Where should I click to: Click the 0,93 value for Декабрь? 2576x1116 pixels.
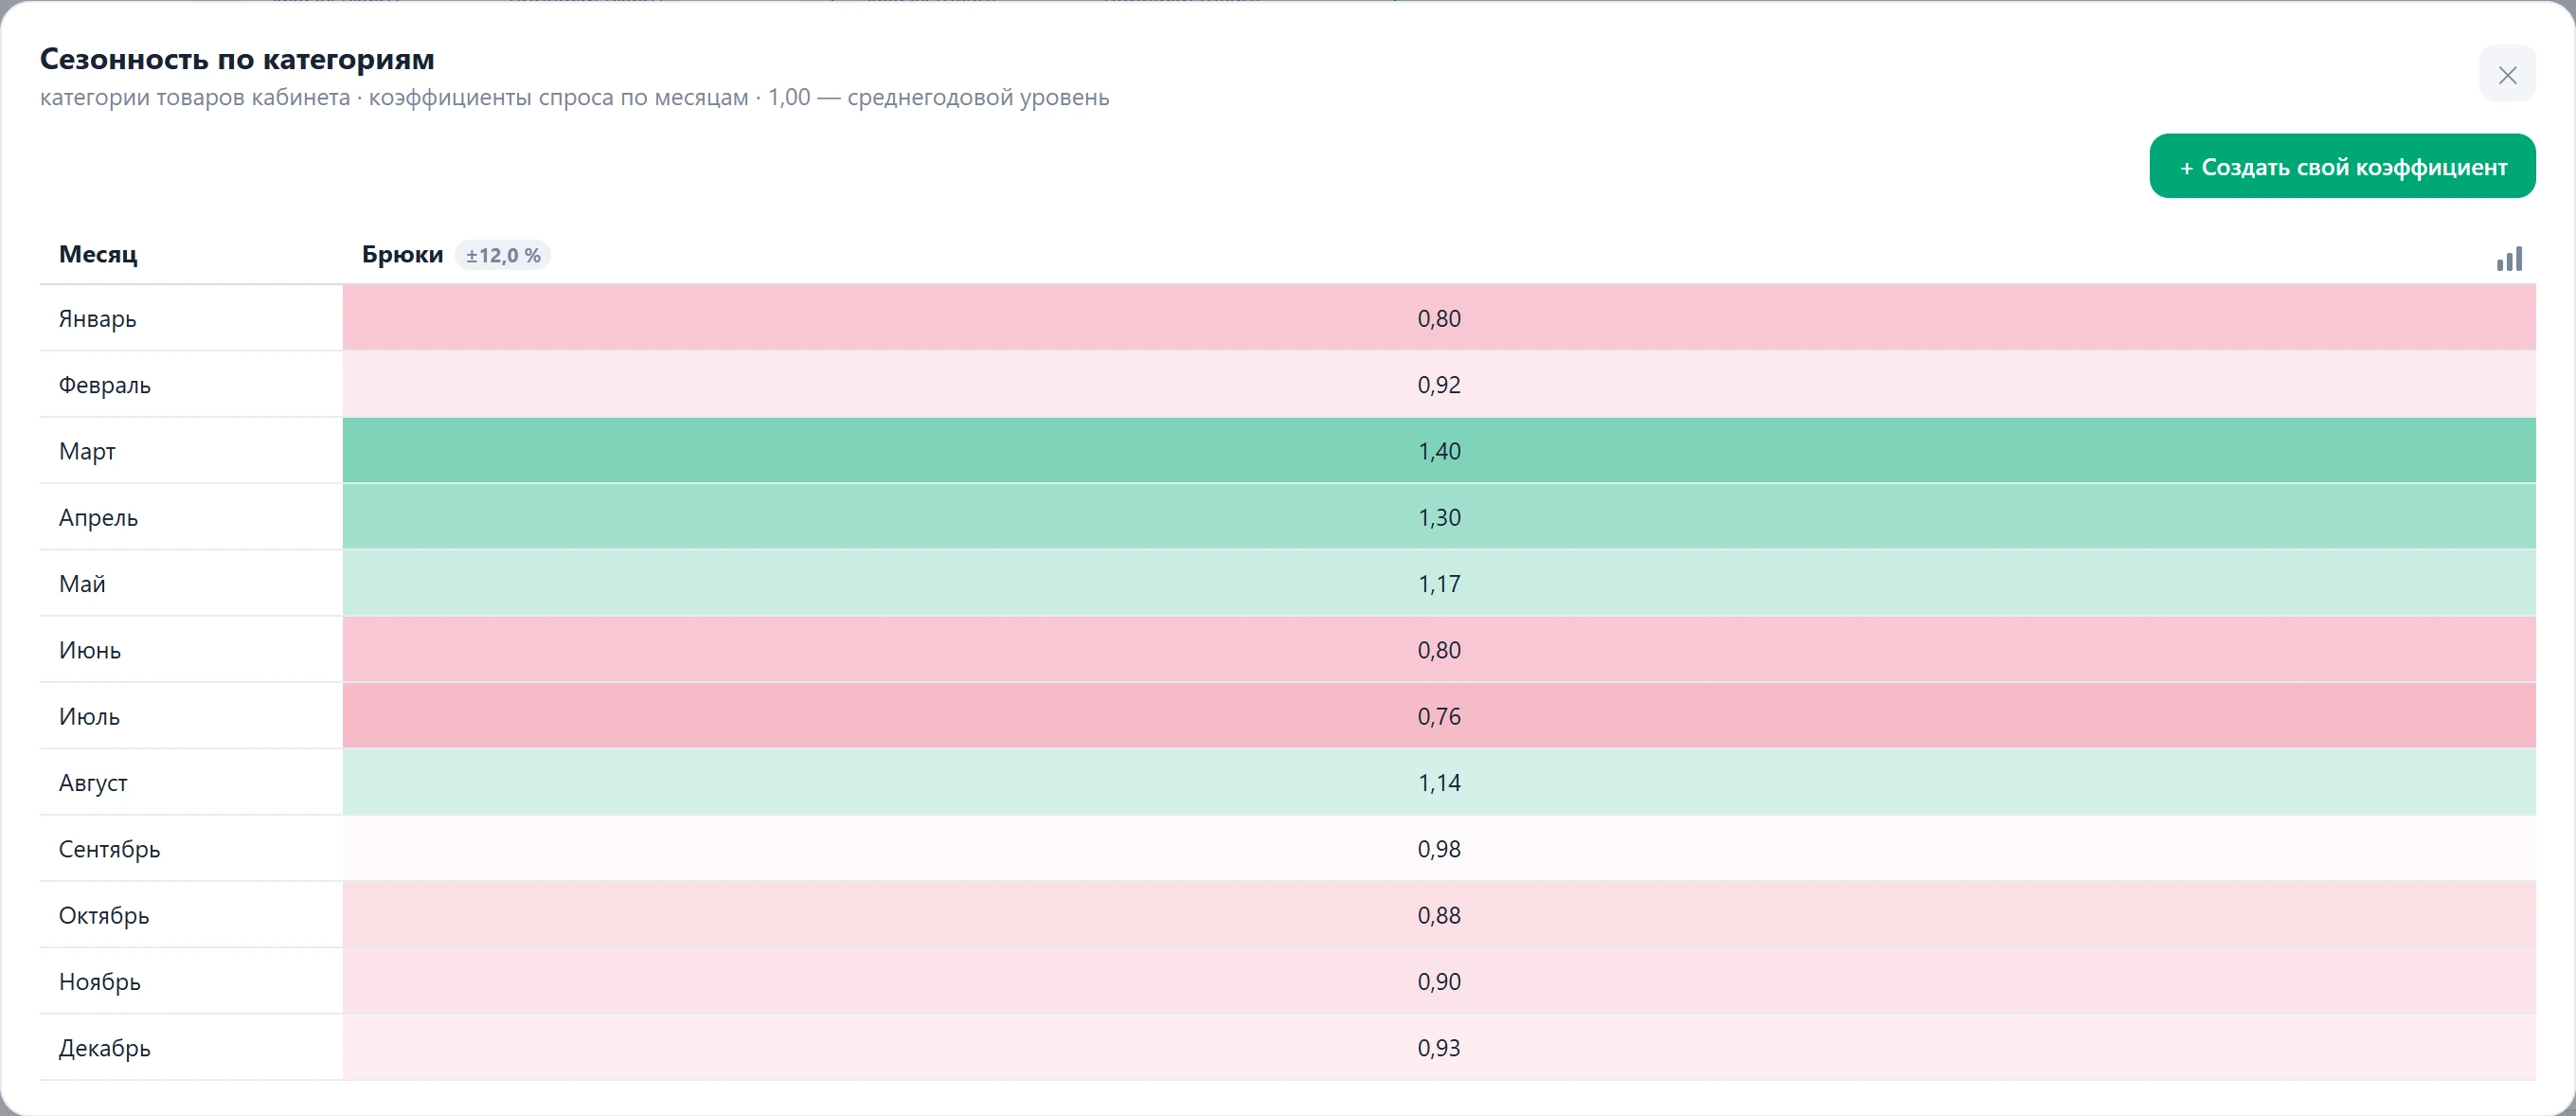(1439, 1047)
